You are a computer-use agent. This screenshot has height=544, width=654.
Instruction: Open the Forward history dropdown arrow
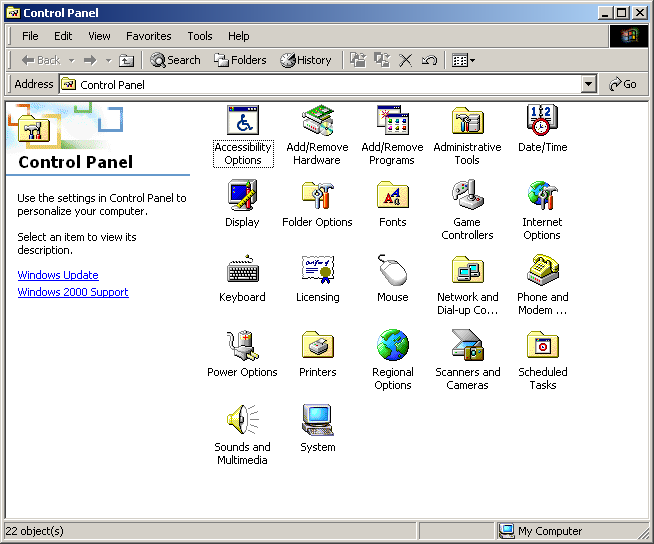(108, 60)
